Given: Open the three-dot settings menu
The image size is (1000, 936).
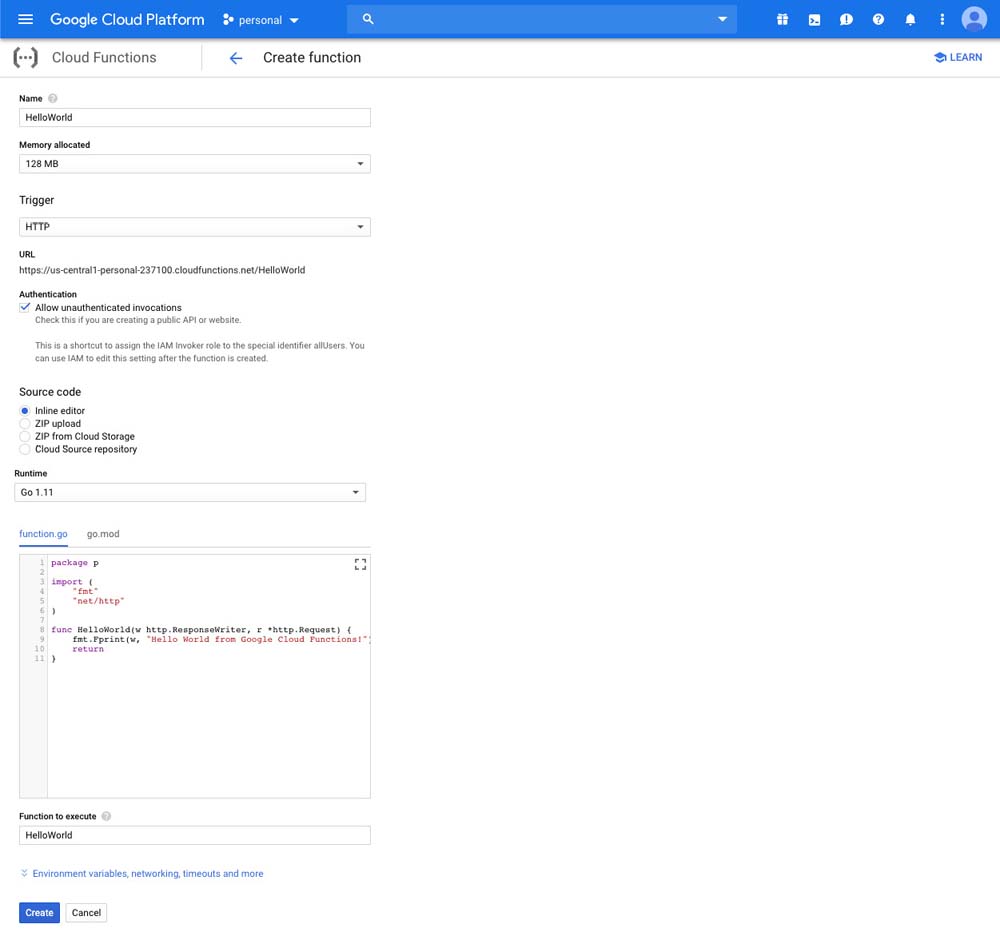Looking at the screenshot, I should coord(942,19).
